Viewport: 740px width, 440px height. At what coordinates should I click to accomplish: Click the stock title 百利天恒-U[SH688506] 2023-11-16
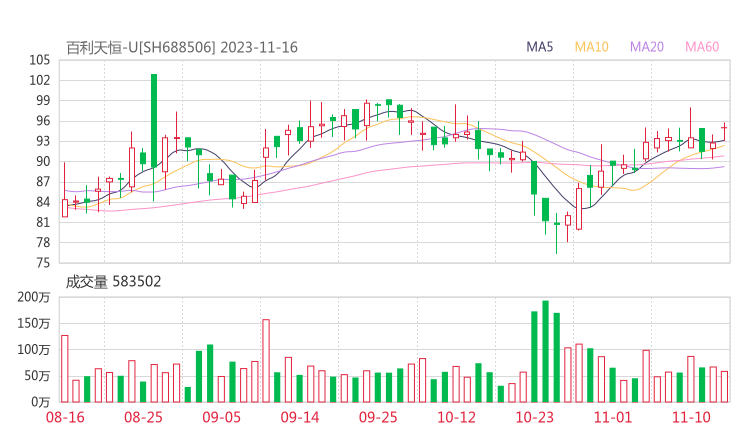(x=182, y=48)
